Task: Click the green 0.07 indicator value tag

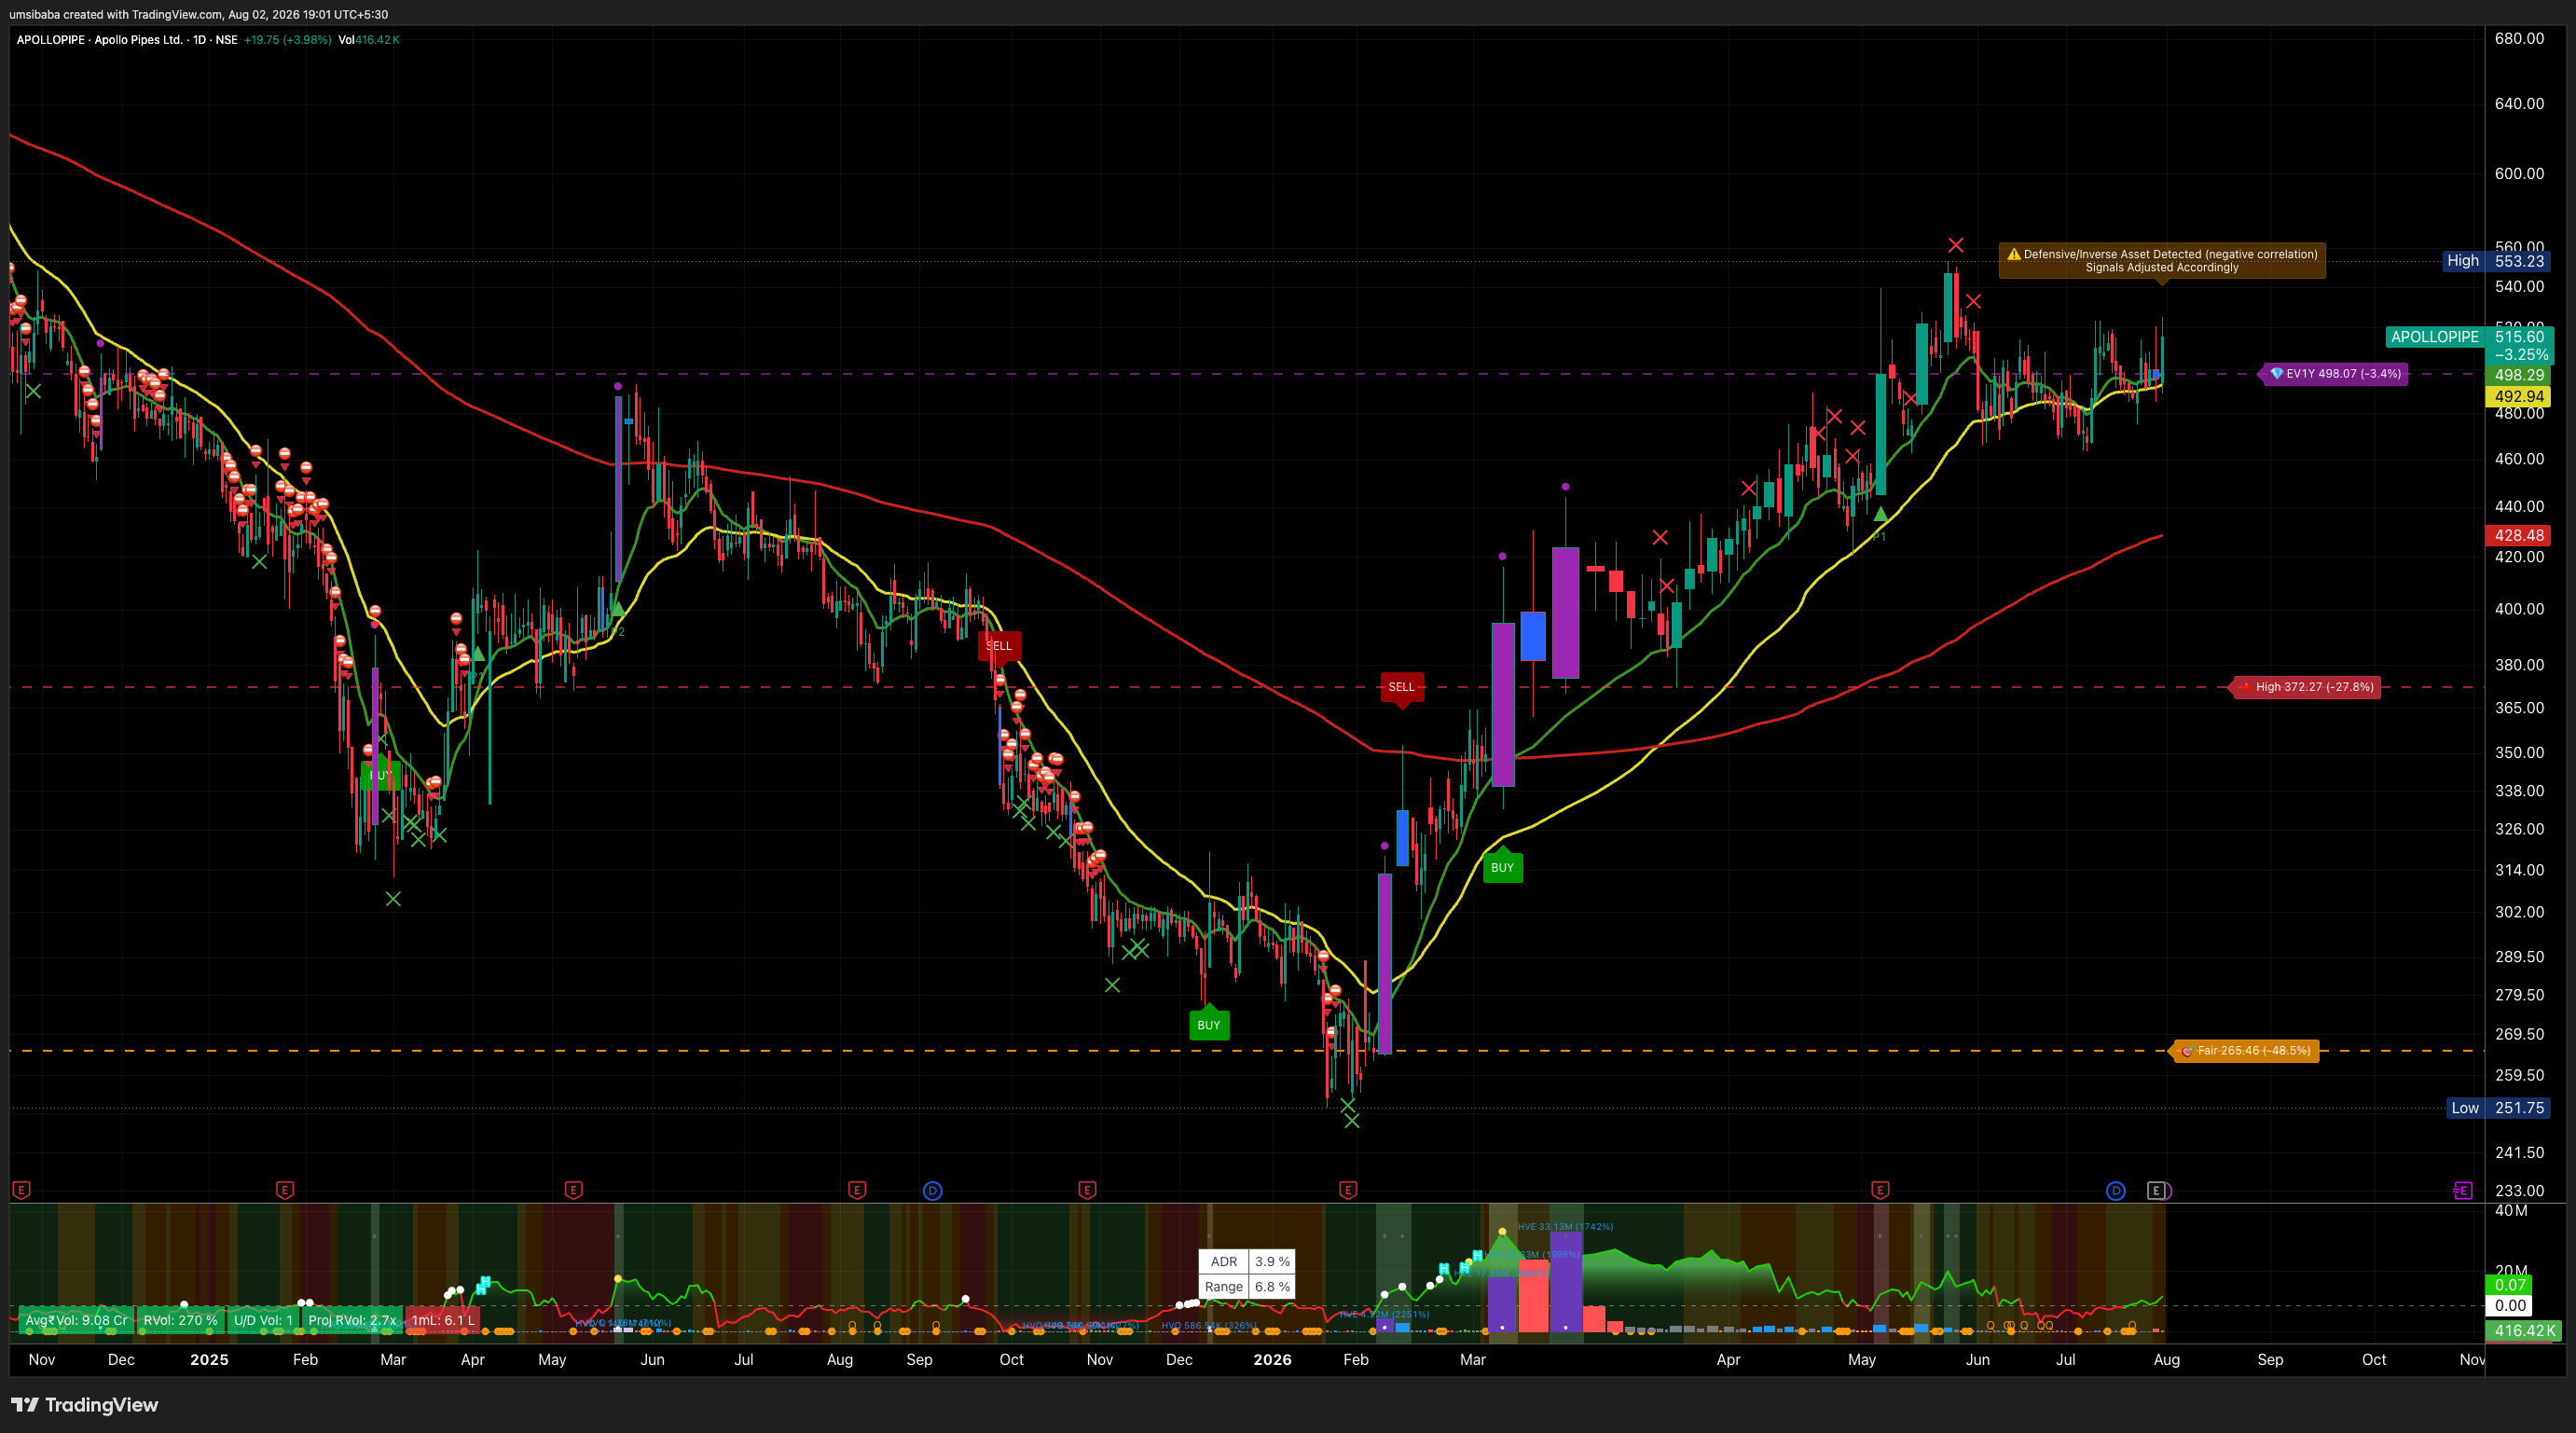Action: [2510, 1285]
